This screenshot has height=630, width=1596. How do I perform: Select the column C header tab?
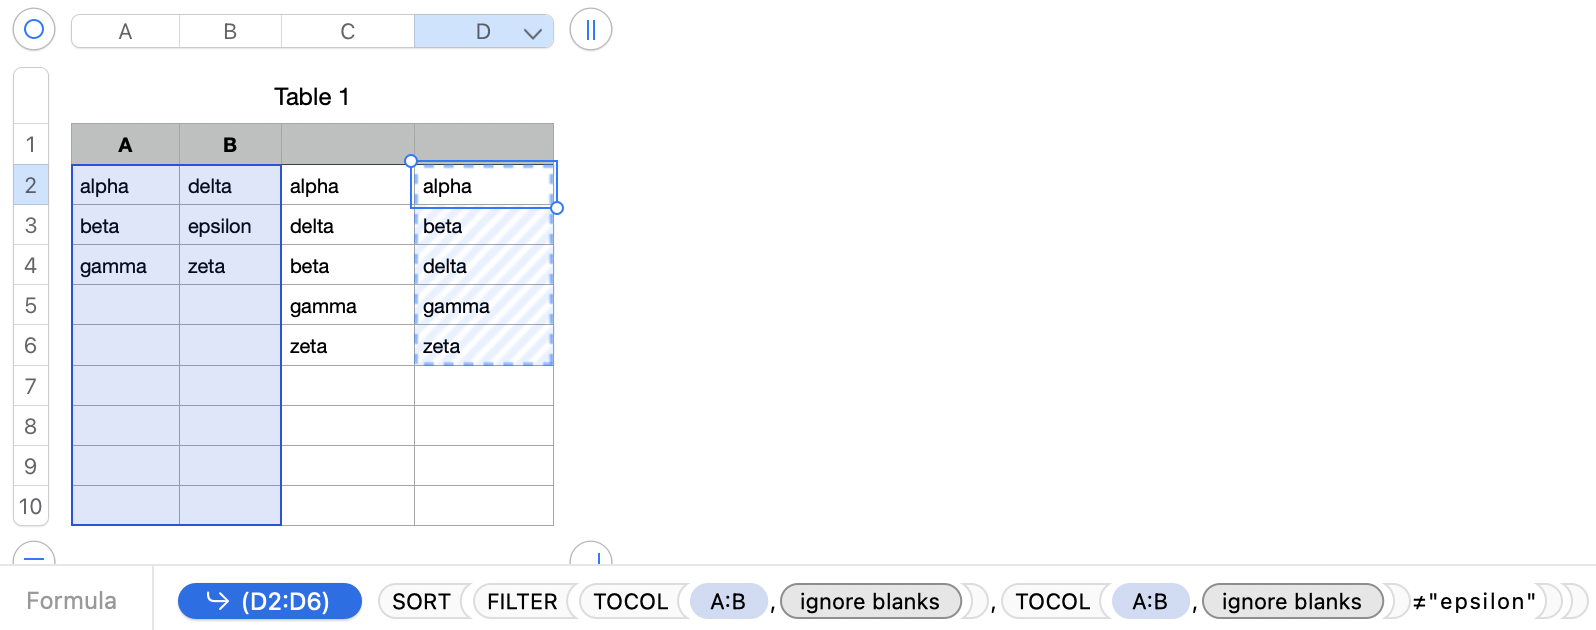tap(347, 32)
